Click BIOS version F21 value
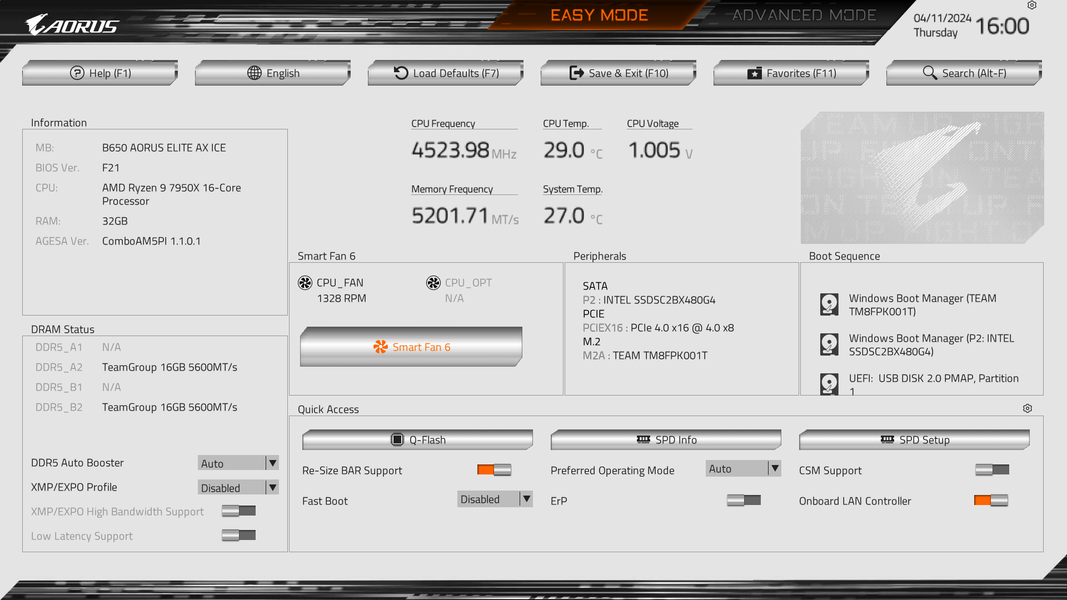 (111, 167)
